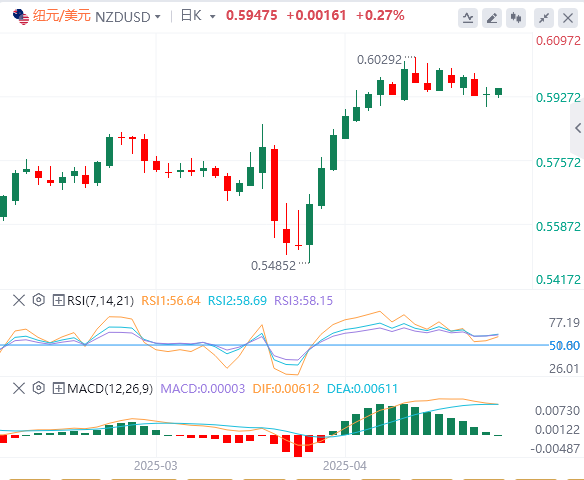Click the high marker 0.60292
The height and width of the screenshot is (480, 584).
tap(379, 60)
